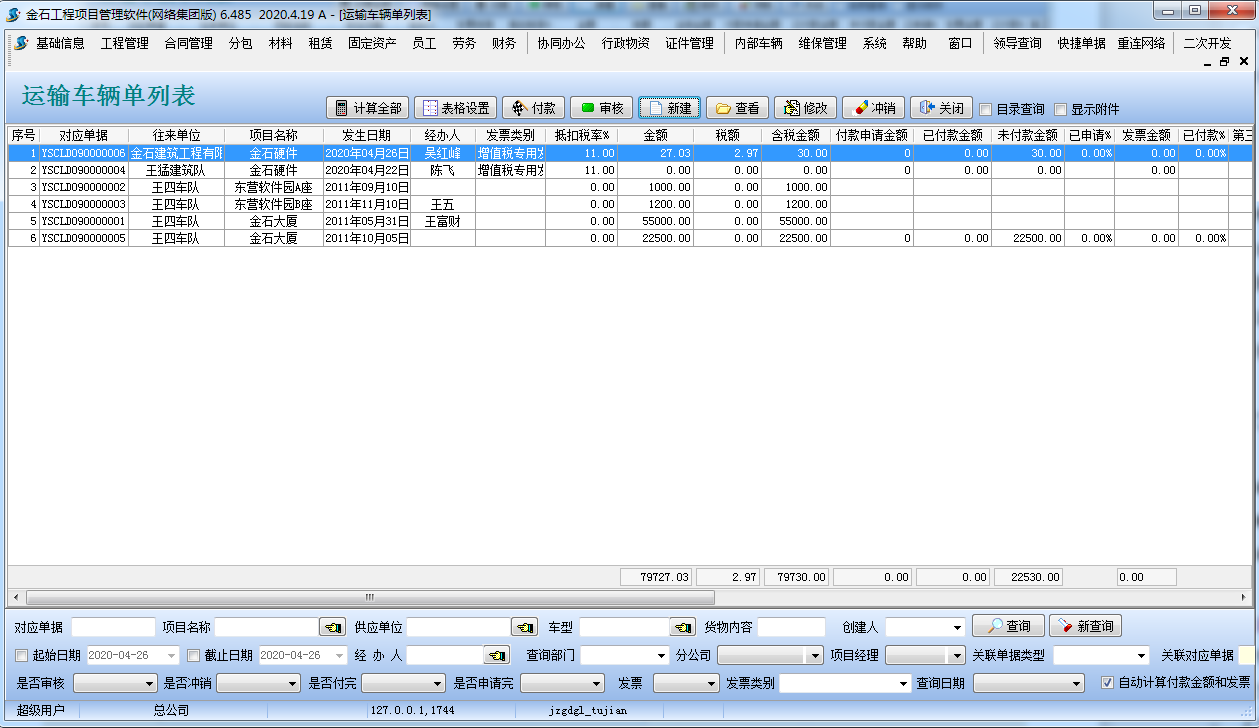This screenshot has width=1259, height=728.
Task: Open the 财务 menu
Action: click(x=503, y=43)
